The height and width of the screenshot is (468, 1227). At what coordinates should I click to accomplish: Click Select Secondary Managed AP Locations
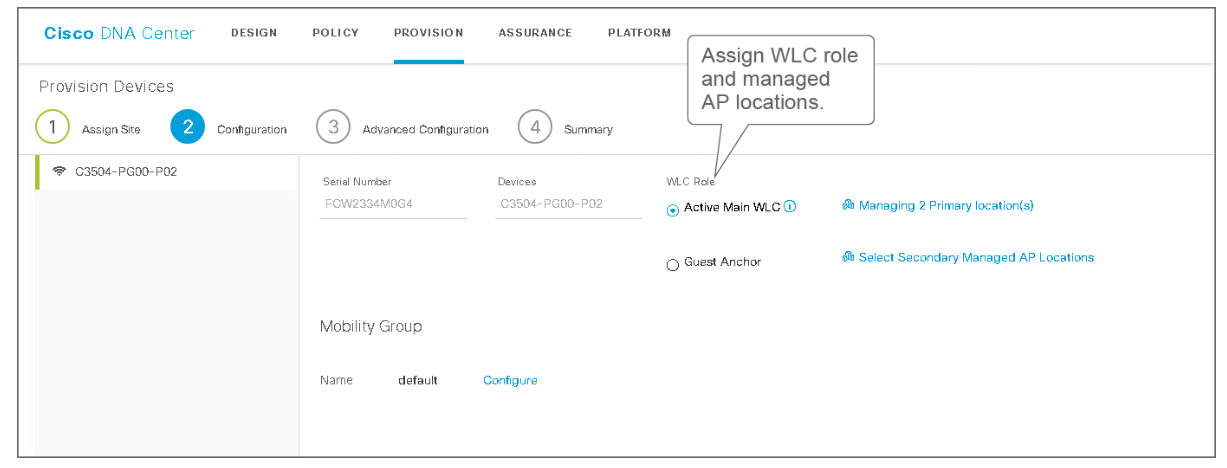click(976, 258)
